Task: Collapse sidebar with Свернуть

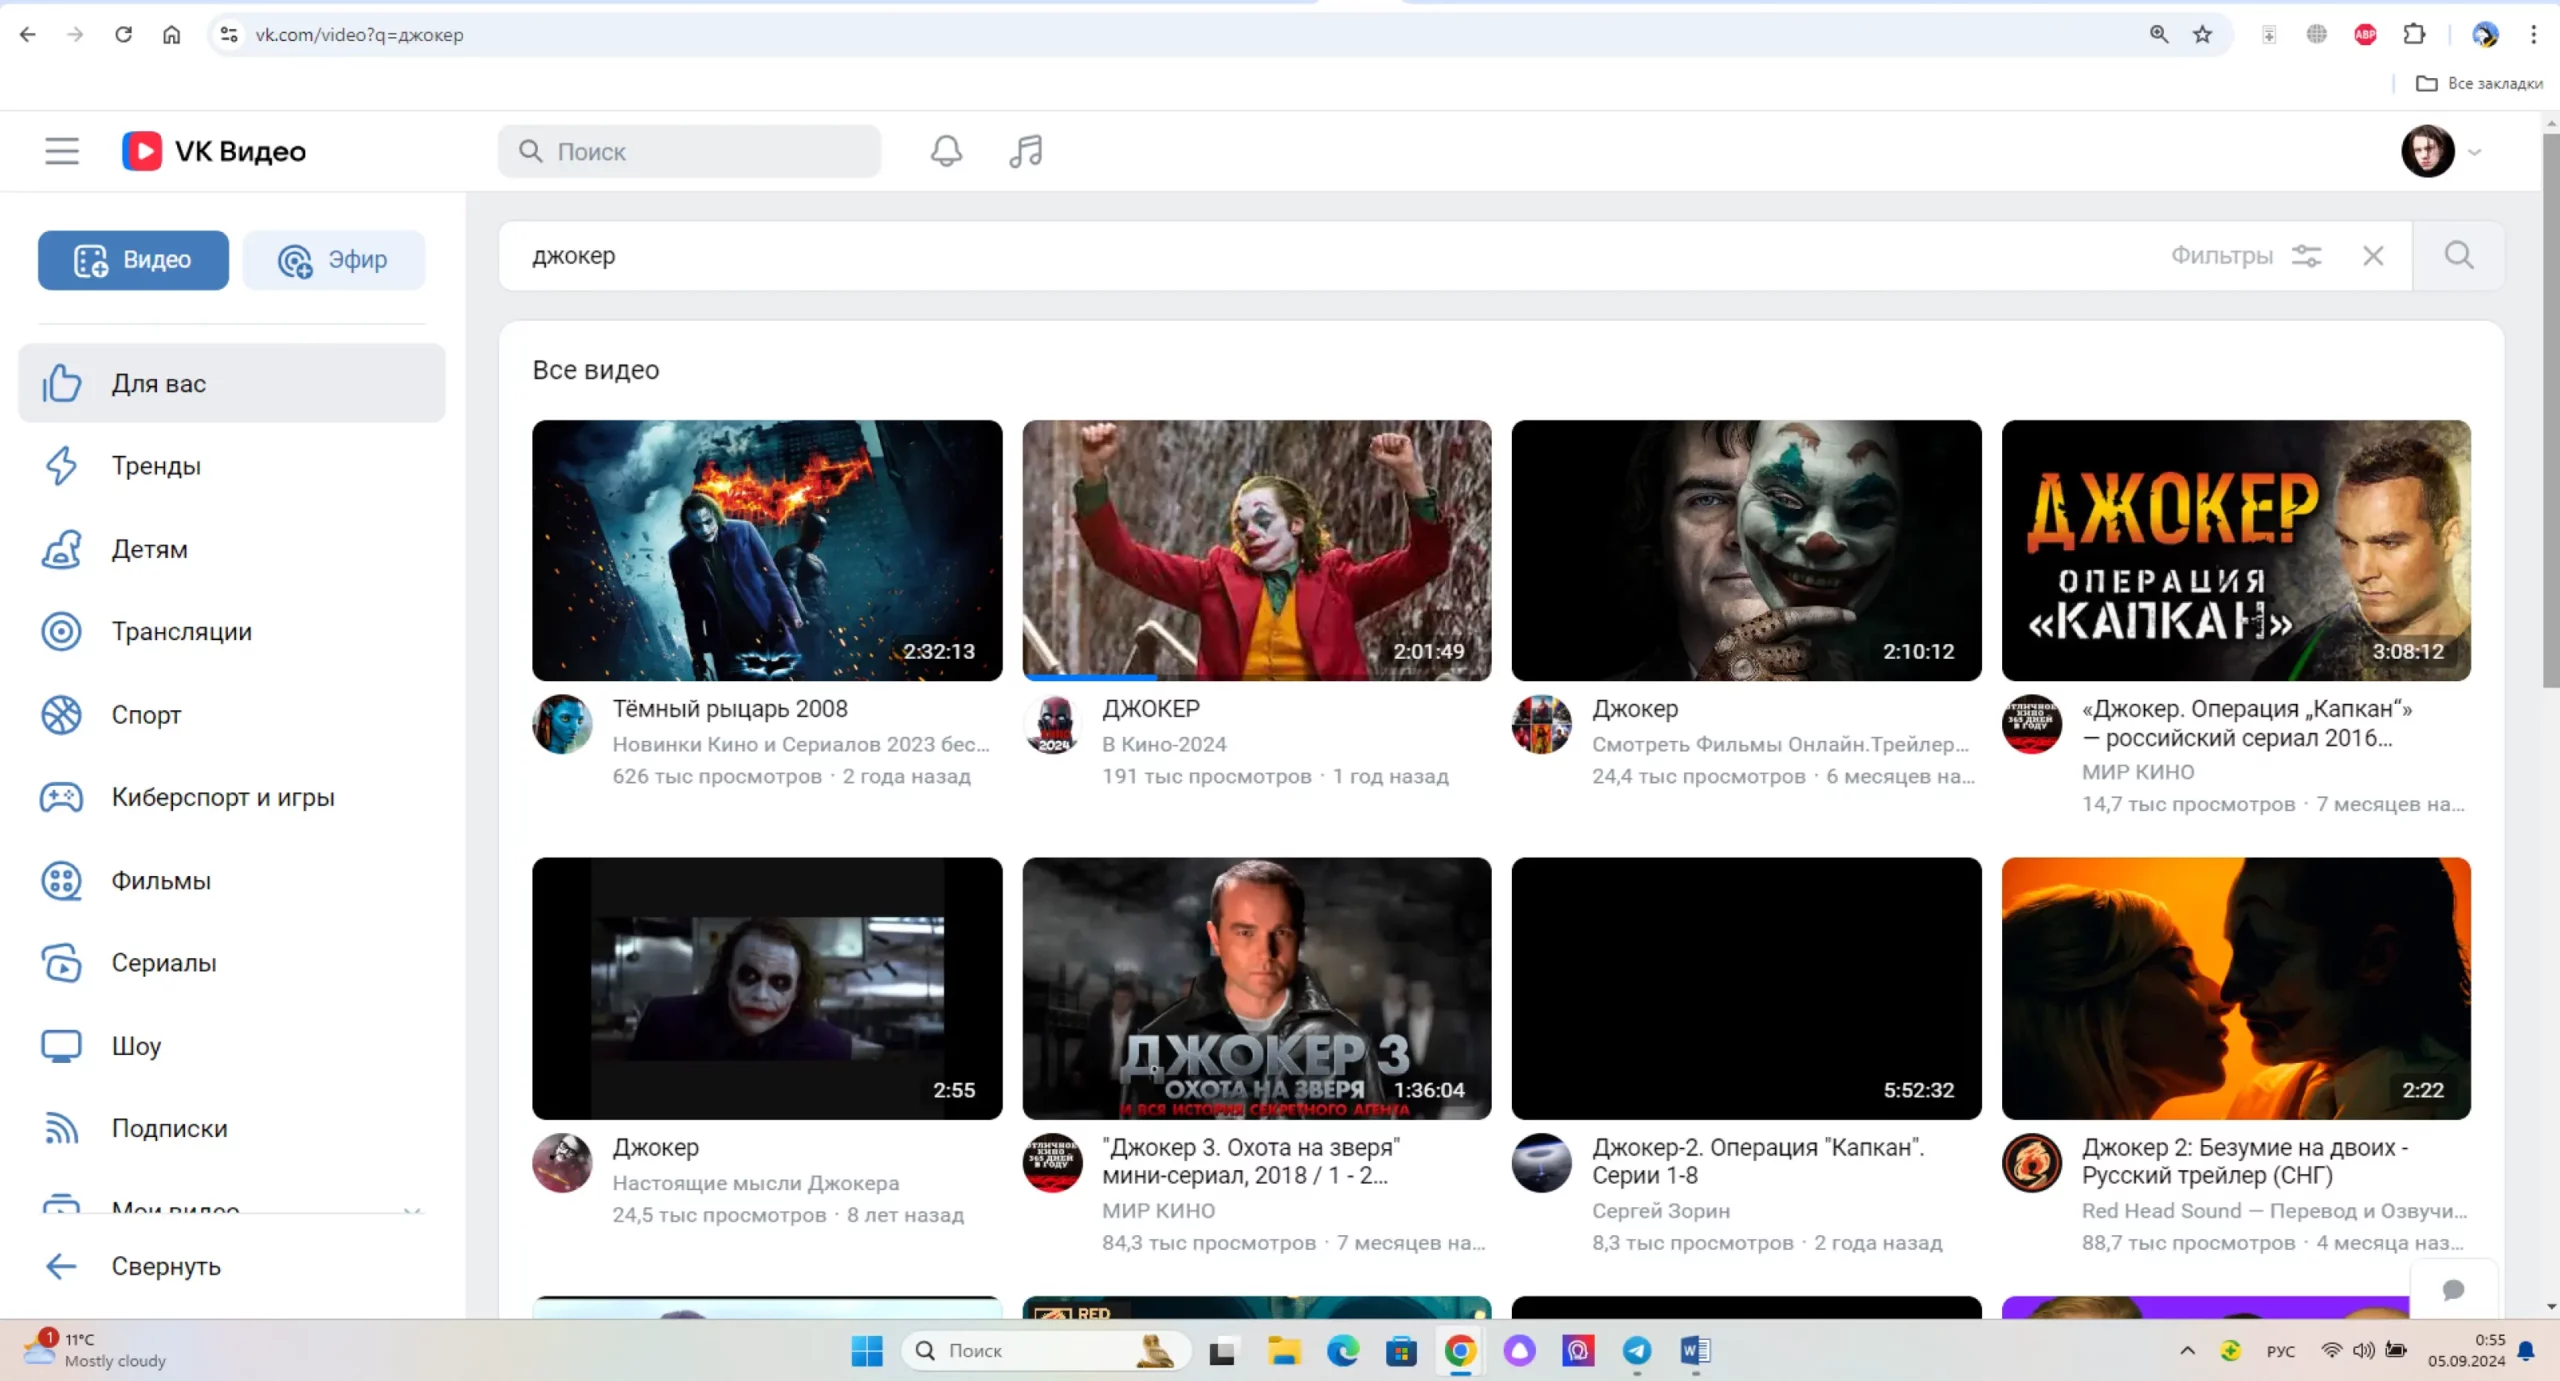Action: point(165,1266)
